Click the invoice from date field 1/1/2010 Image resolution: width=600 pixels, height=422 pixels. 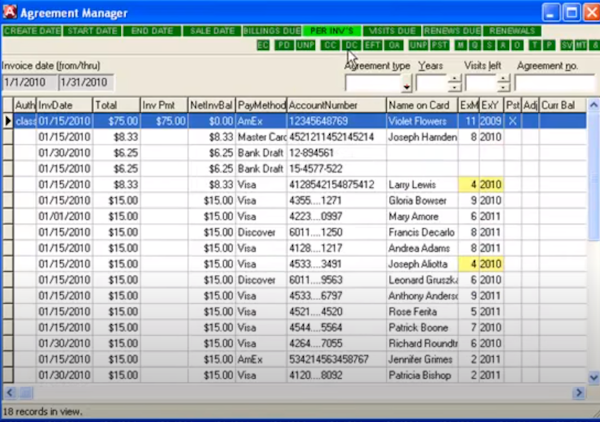click(28, 82)
